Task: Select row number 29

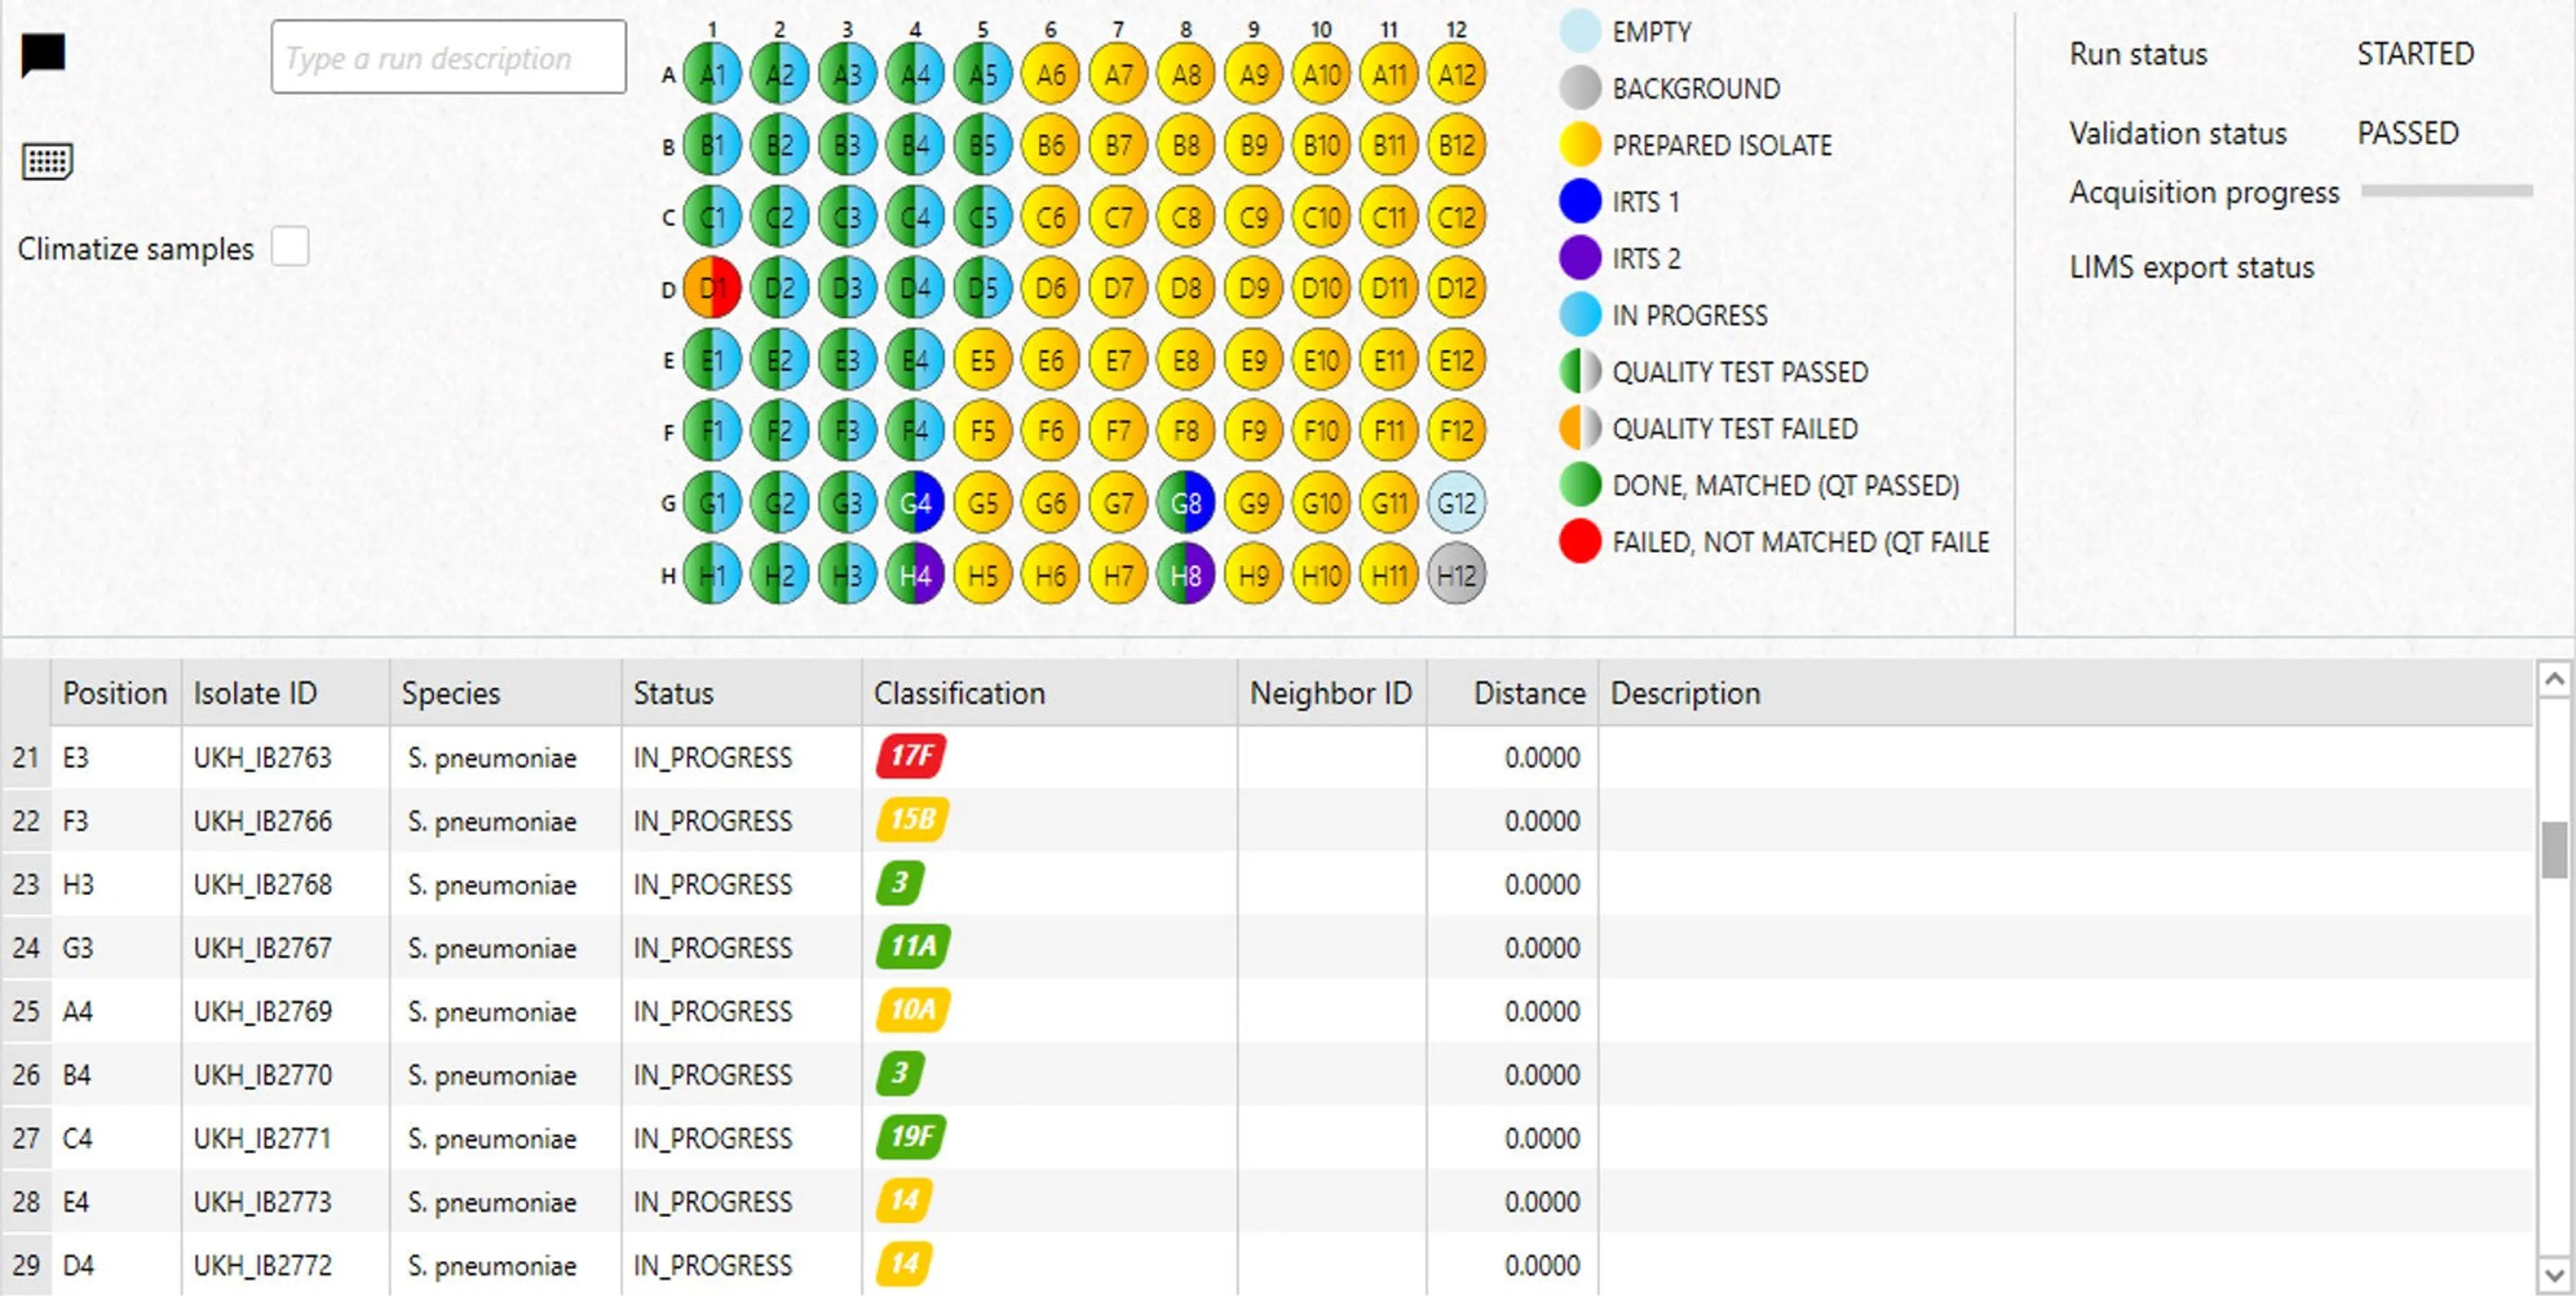Action: tap(26, 1264)
